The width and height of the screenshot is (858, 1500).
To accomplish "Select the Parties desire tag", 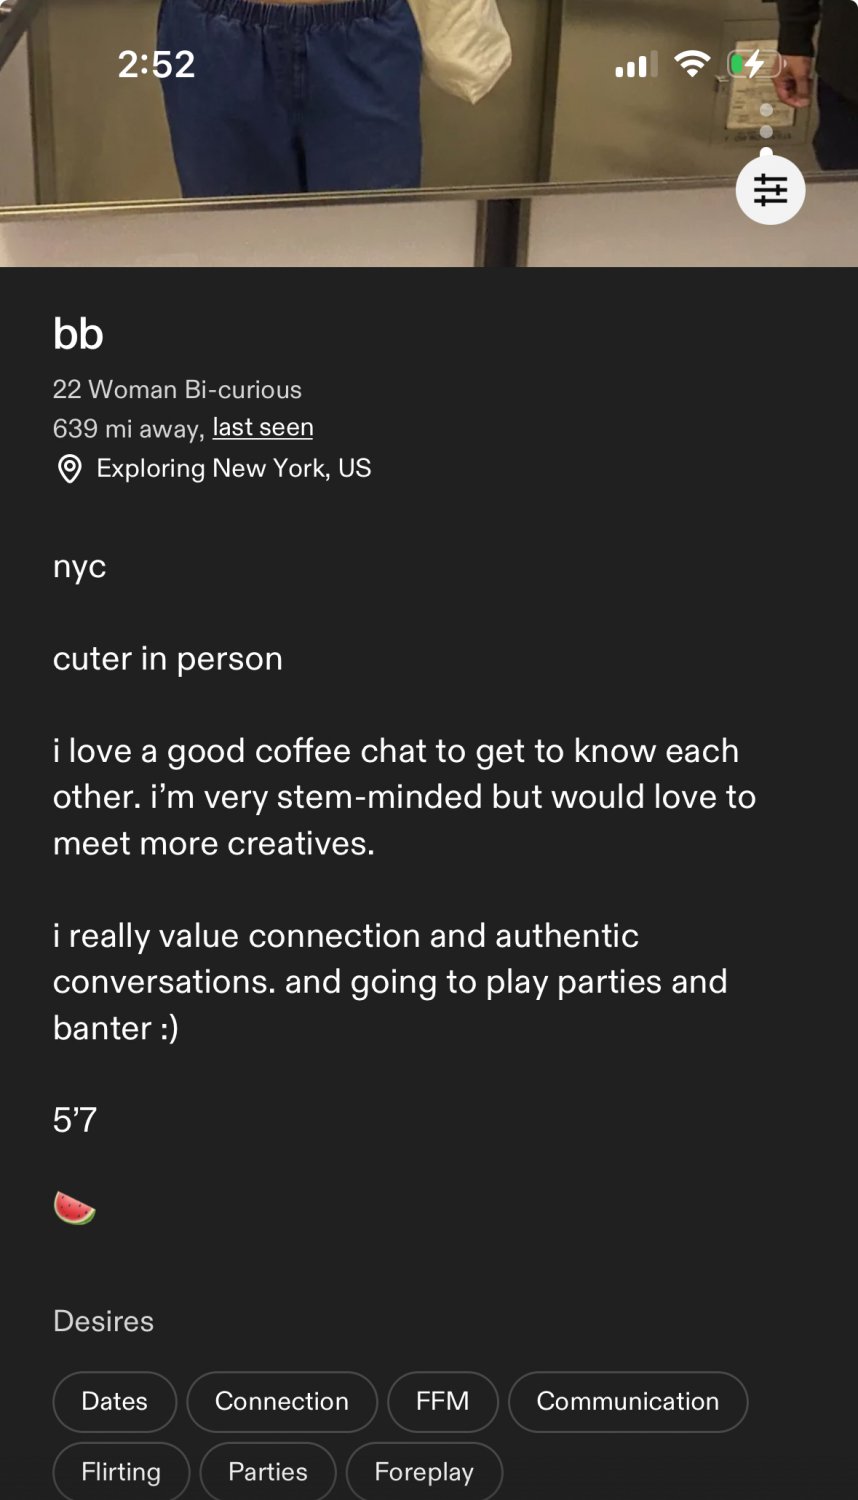I will (268, 1472).
